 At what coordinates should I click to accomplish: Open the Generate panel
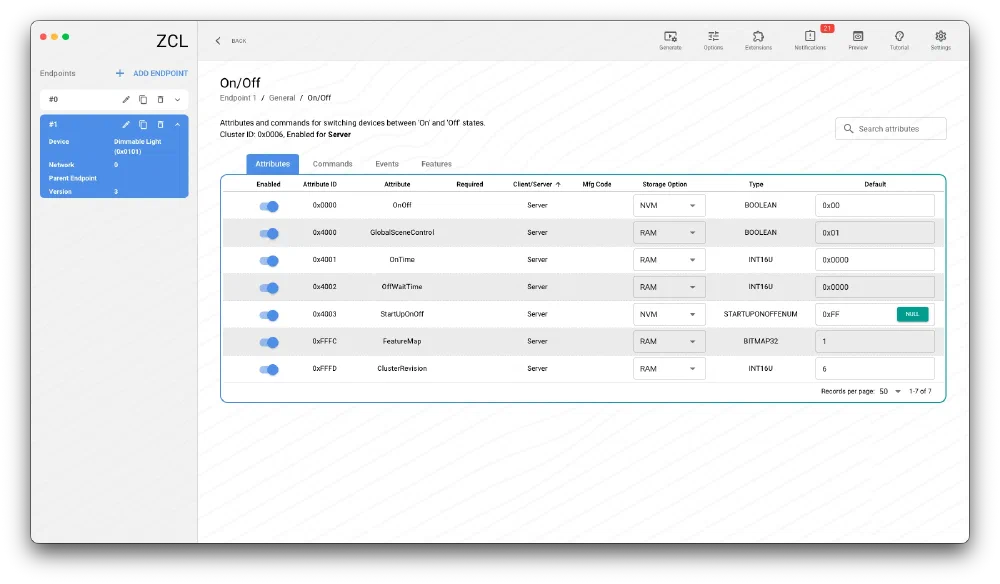pos(670,39)
